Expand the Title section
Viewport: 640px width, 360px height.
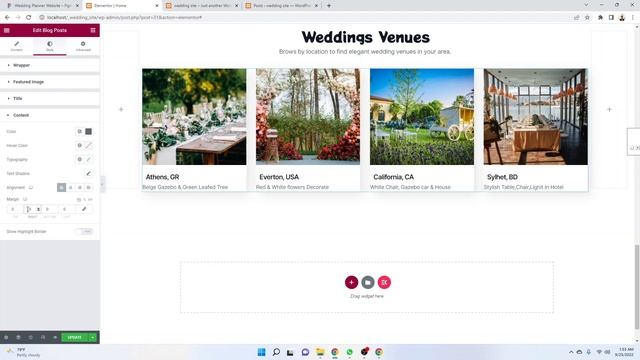point(50,99)
